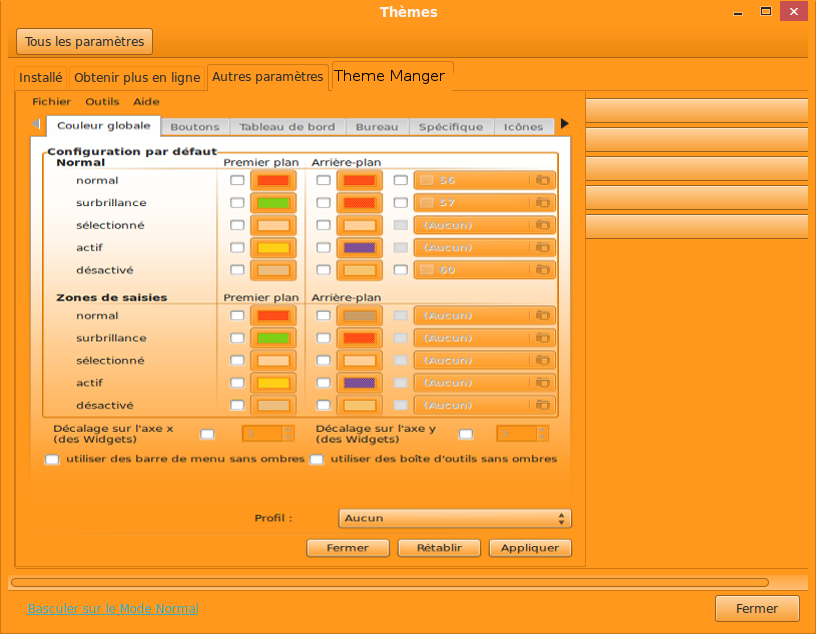
Task: Enable Zones de saisies normal Arrière-plan checkbox
Action: tap(324, 315)
